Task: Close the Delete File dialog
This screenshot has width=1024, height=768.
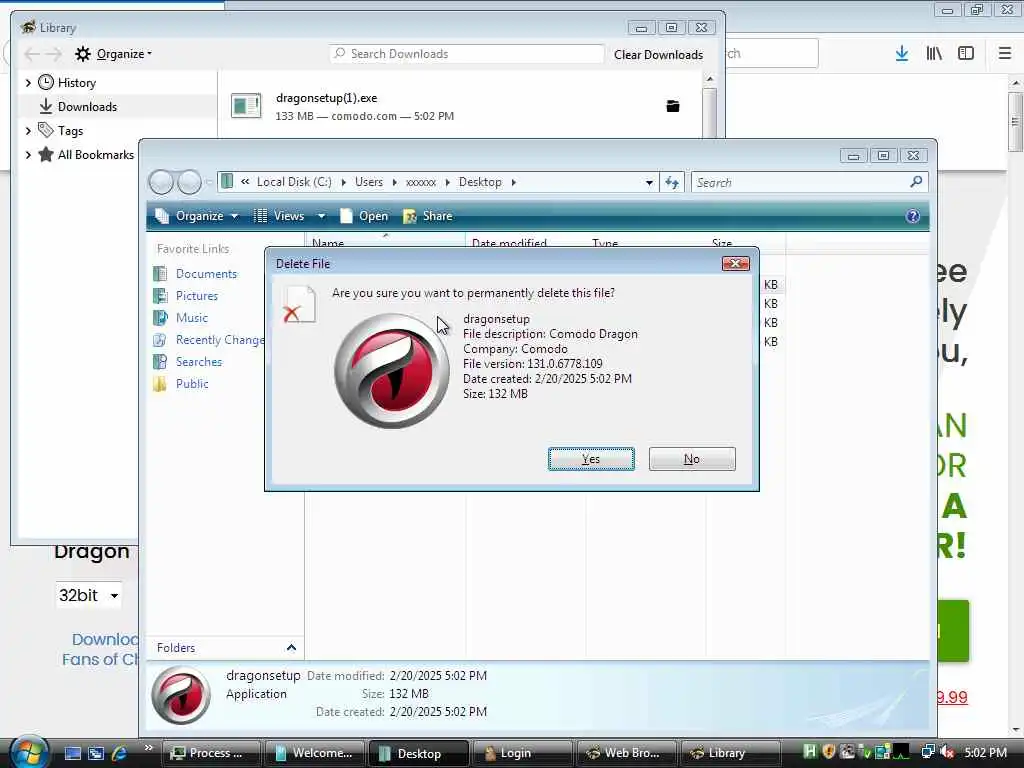Action: point(735,263)
